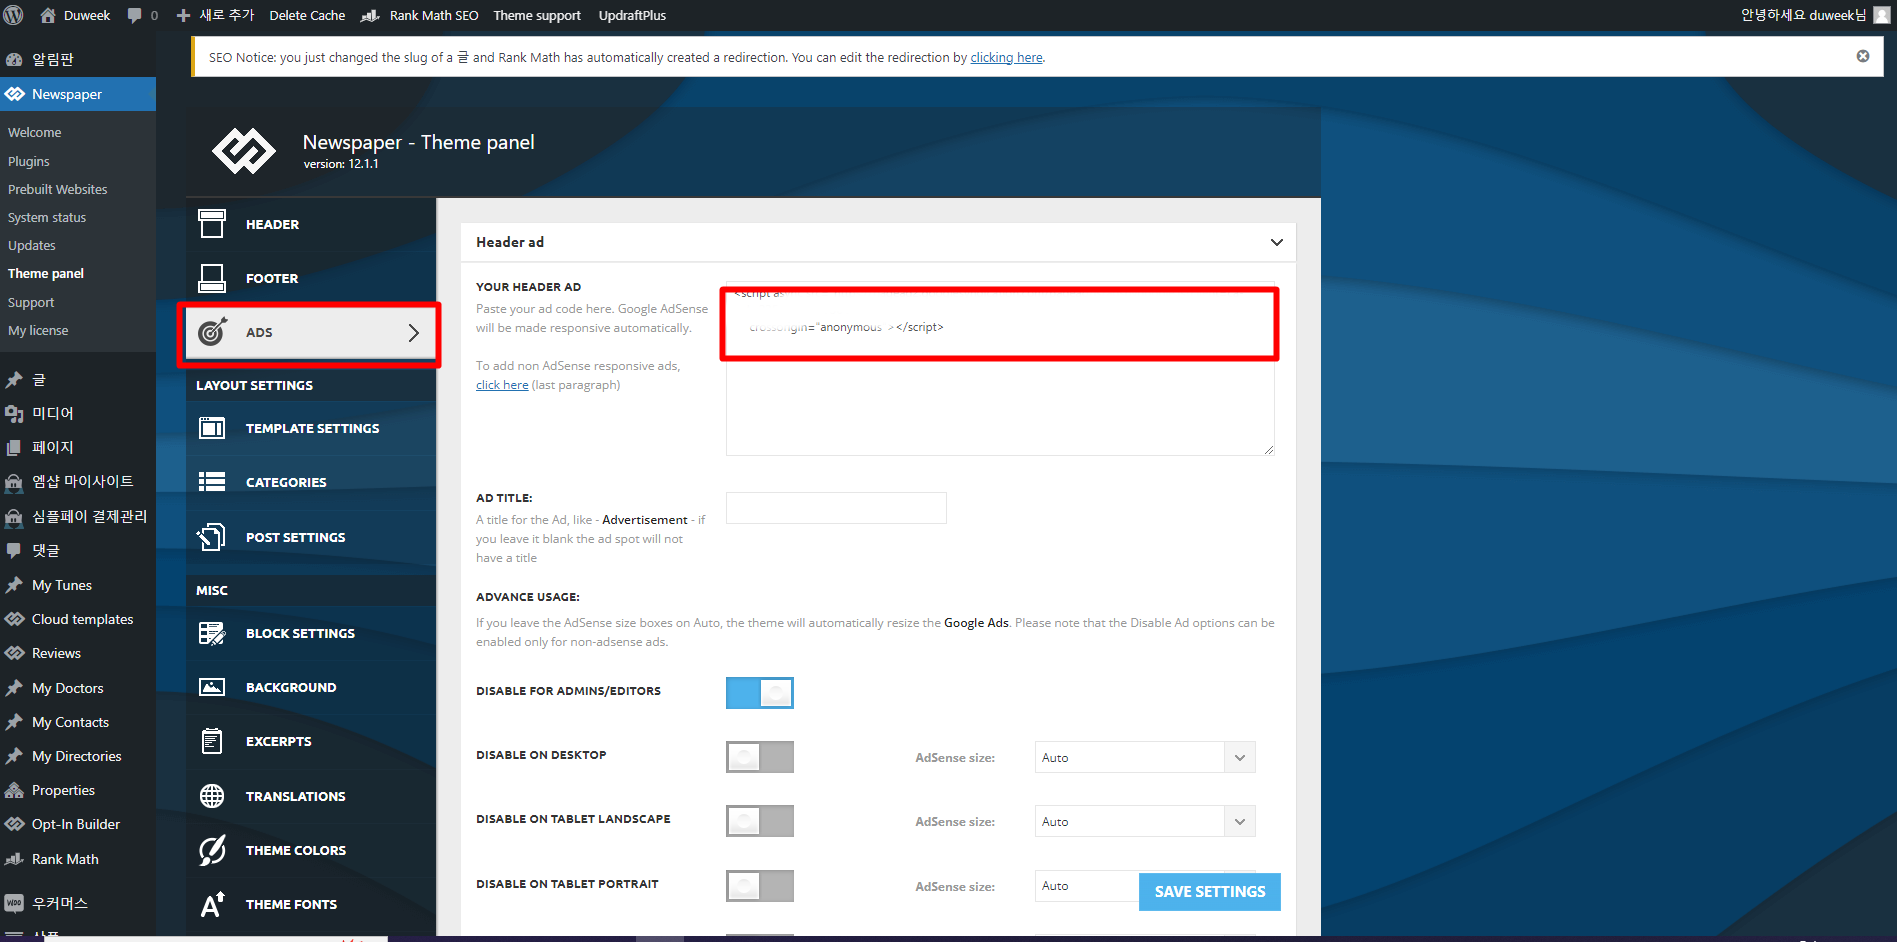
Task: Open Opt-In Builder in the sidebar
Action: (78, 824)
